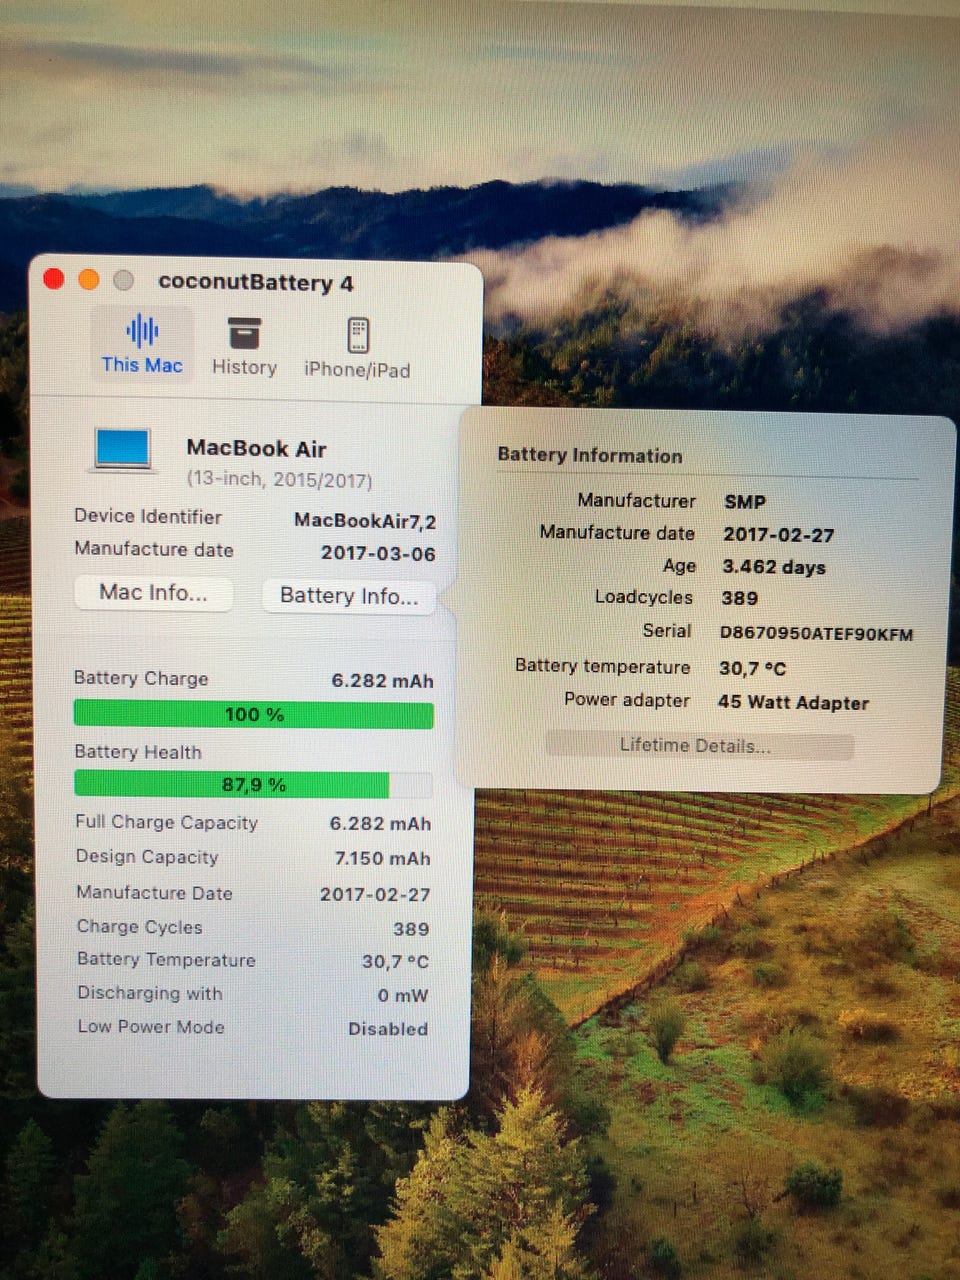Click the Battery Health label
Image resolution: width=960 pixels, height=1280 pixels.
(x=138, y=752)
